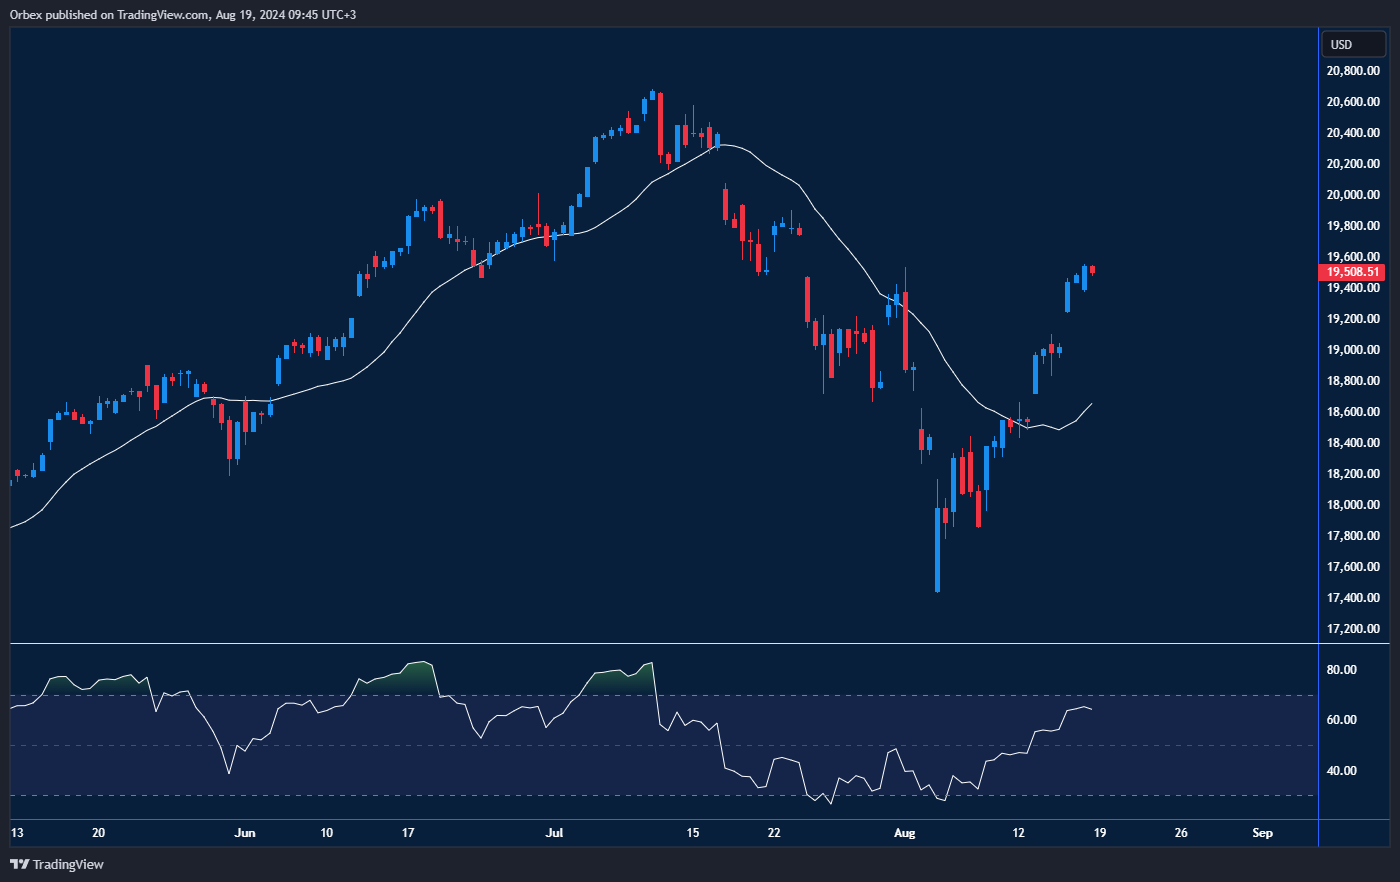Select the 20,800.00 price axis label
This screenshot has height=882, width=1400.
click(x=1353, y=71)
